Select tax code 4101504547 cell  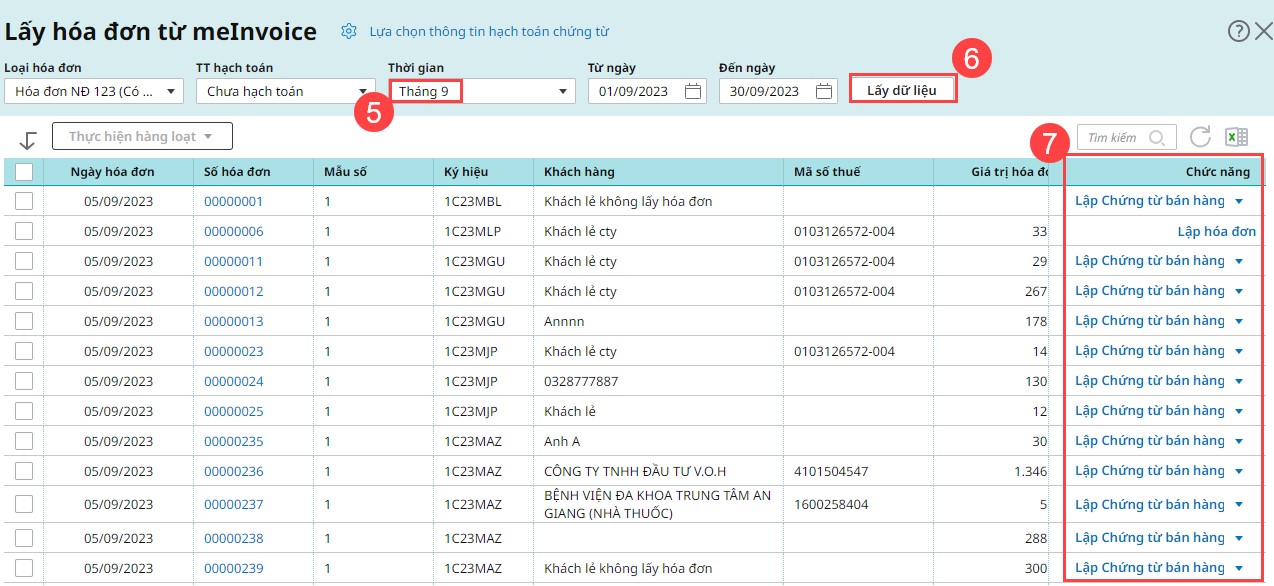(831, 471)
